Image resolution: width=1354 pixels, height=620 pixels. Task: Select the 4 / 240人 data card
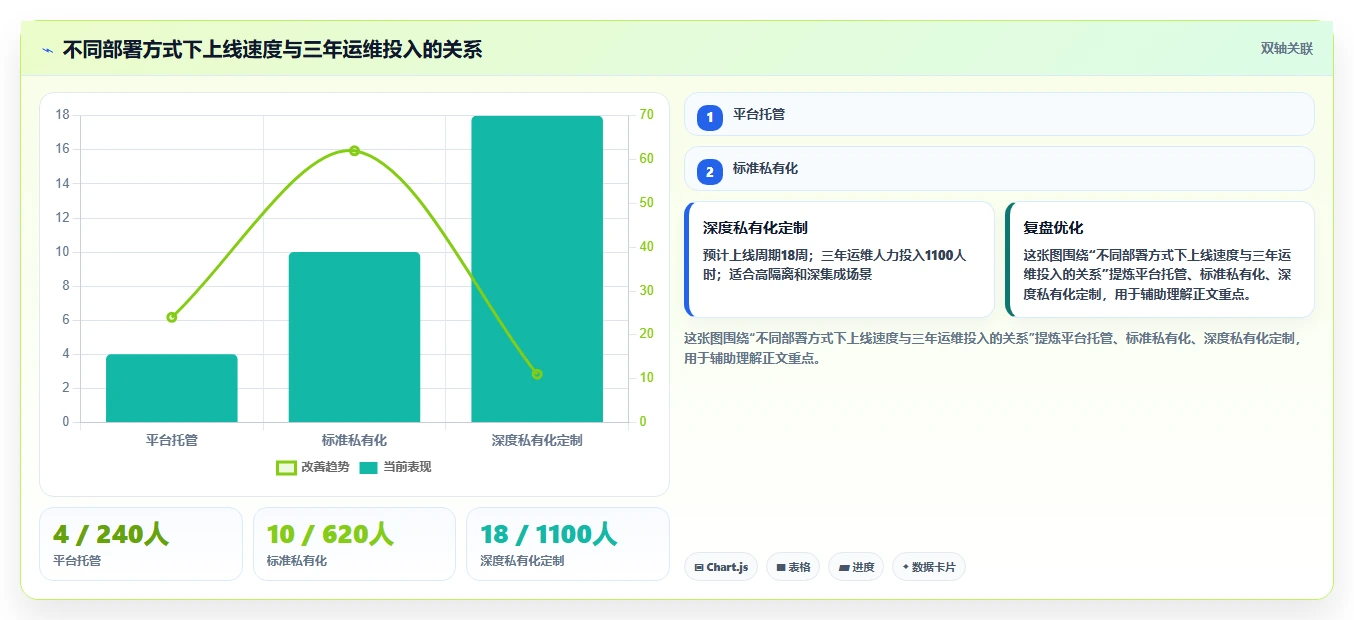pos(141,544)
